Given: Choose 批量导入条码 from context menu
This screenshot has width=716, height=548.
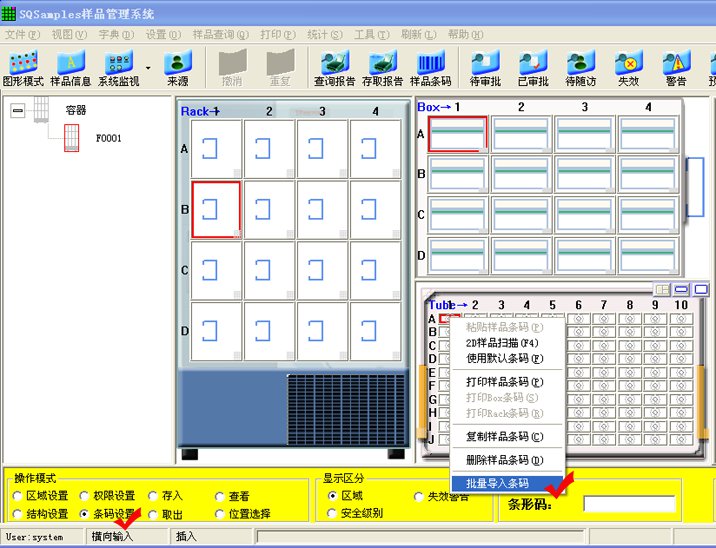Looking at the screenshot, I should 504,483.
